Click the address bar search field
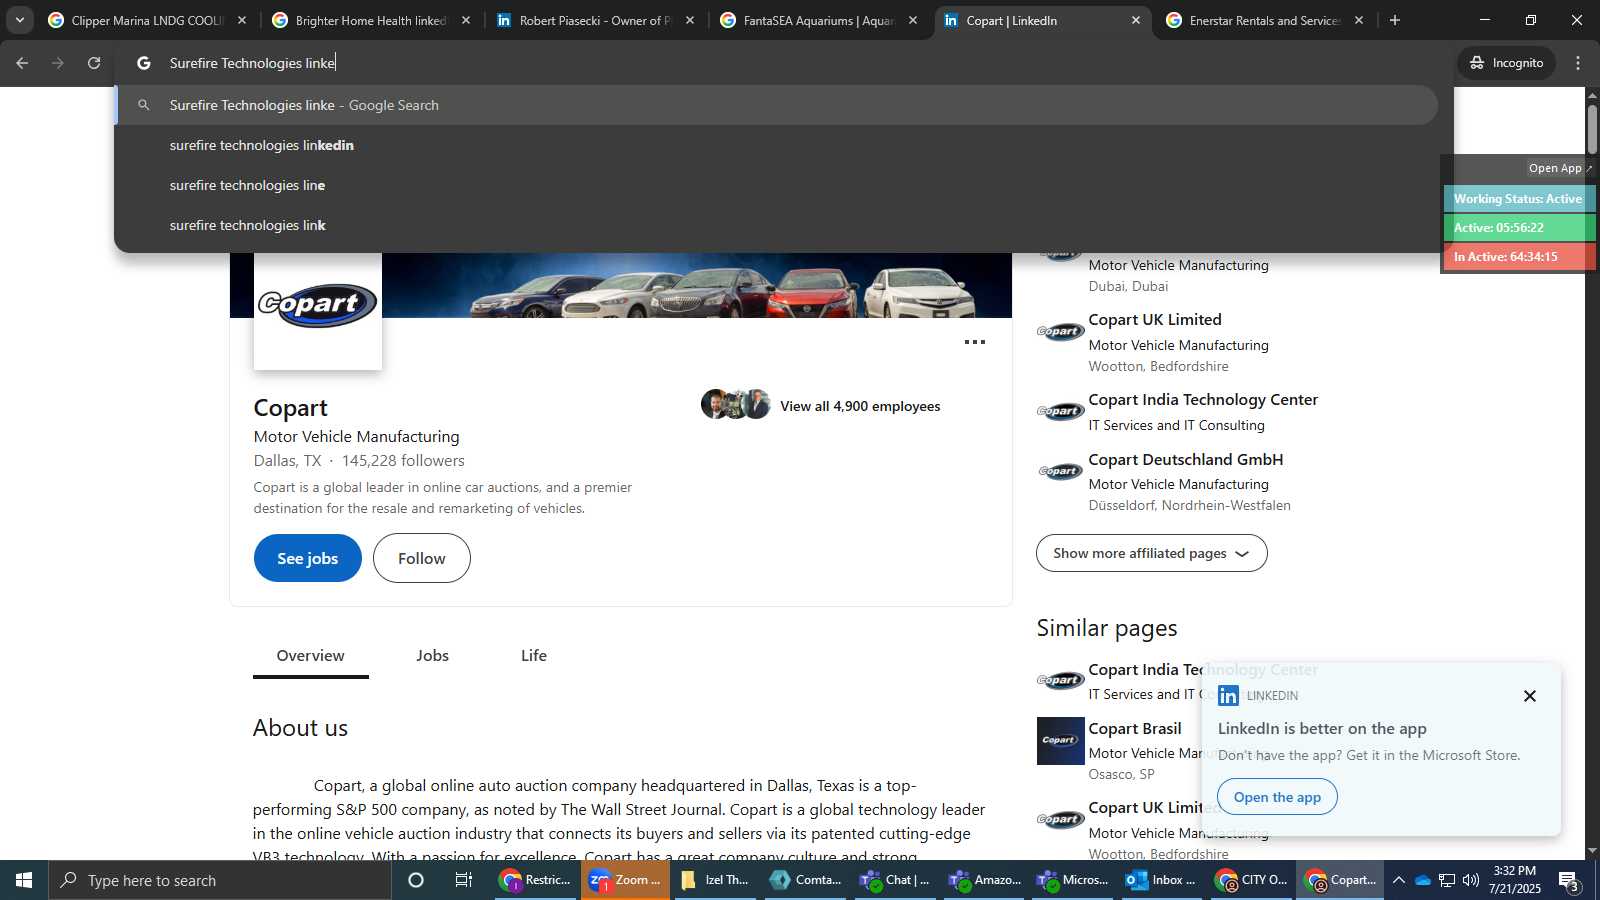The image size is (1600, 900). tap(784, 63)
